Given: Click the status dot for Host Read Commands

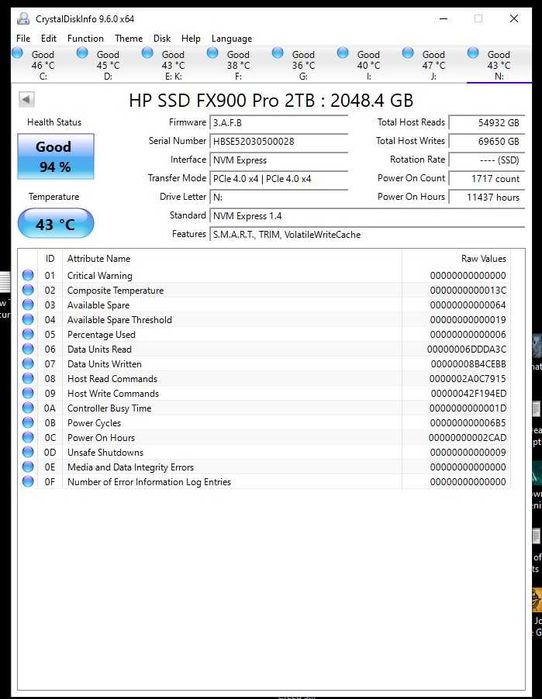Looking at the screenshot, I should click(x=28, y=378).
